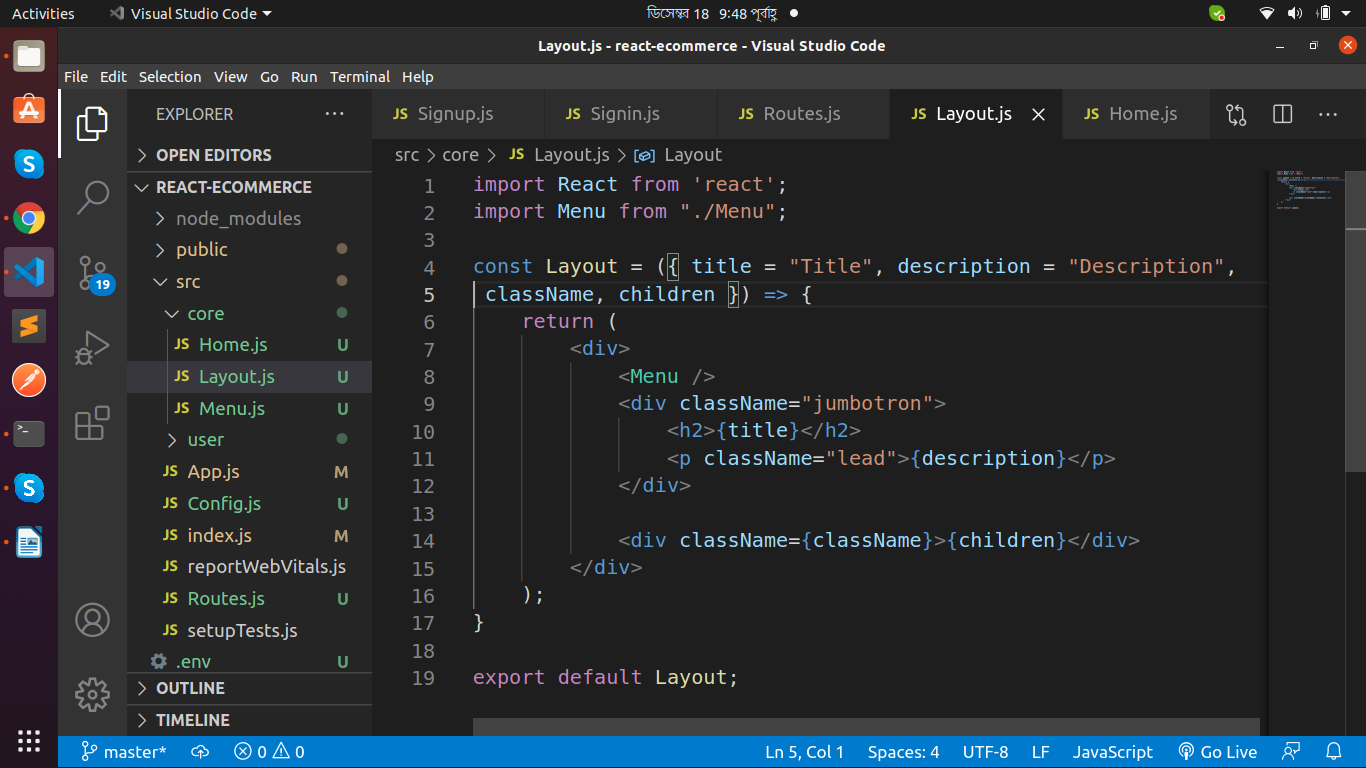
Task: Change the JavaScript language mode
Action: [x=1112, y=752]
